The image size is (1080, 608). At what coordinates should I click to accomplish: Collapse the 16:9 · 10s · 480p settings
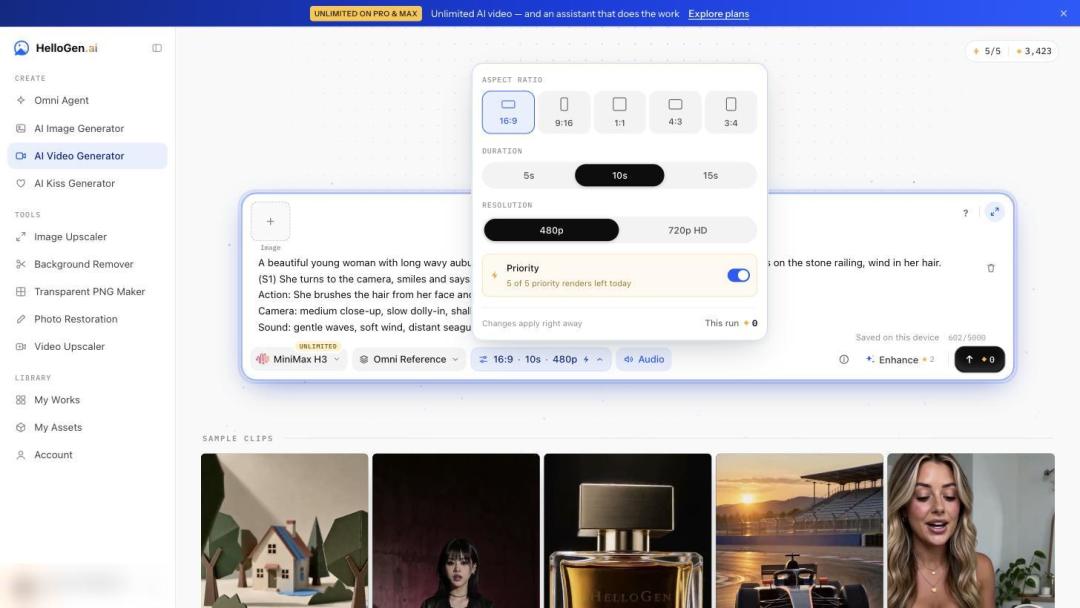[541, 359]
